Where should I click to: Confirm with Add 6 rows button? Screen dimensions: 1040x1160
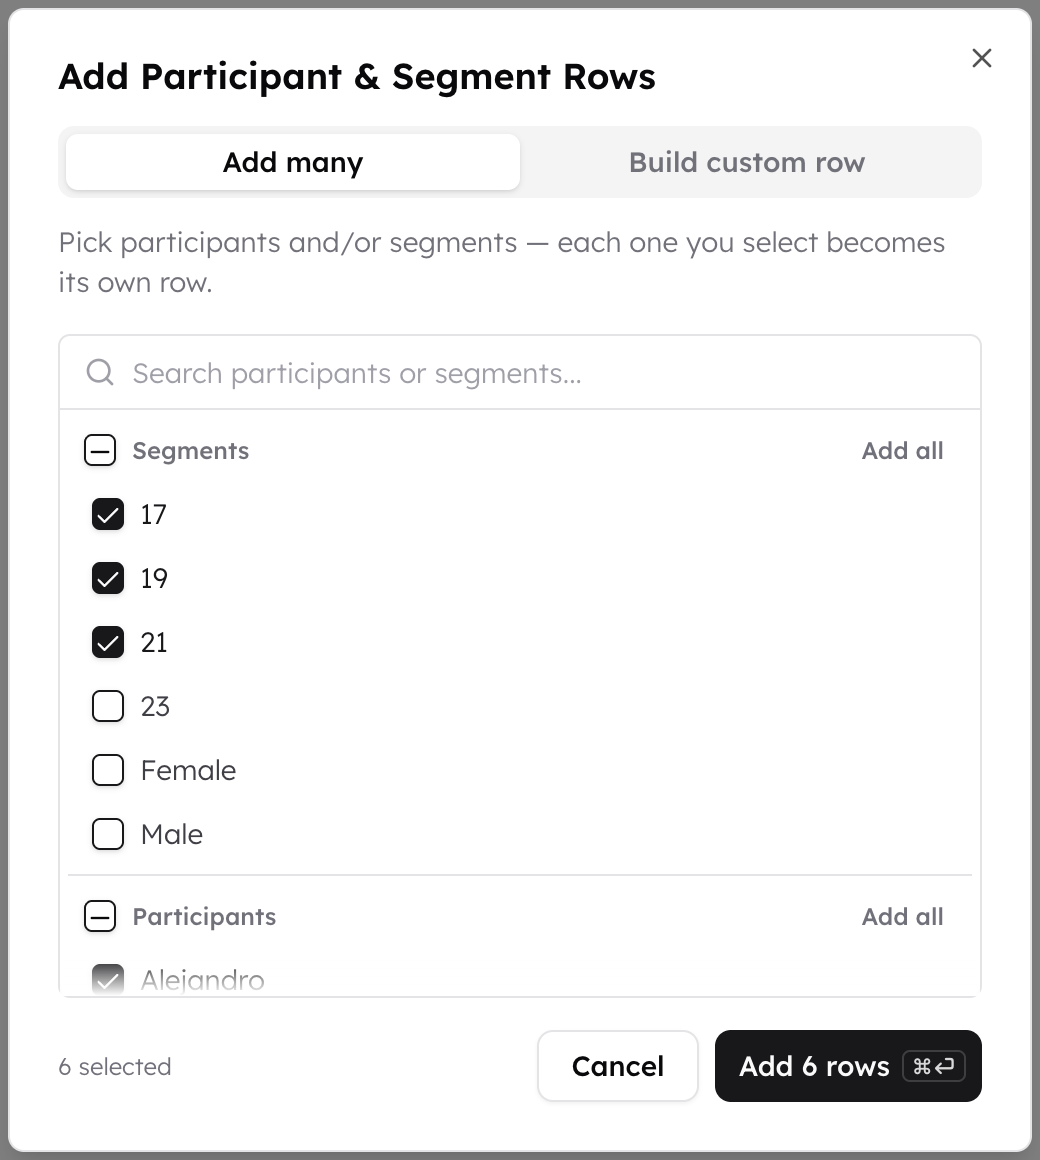[x=848, y=1066]
